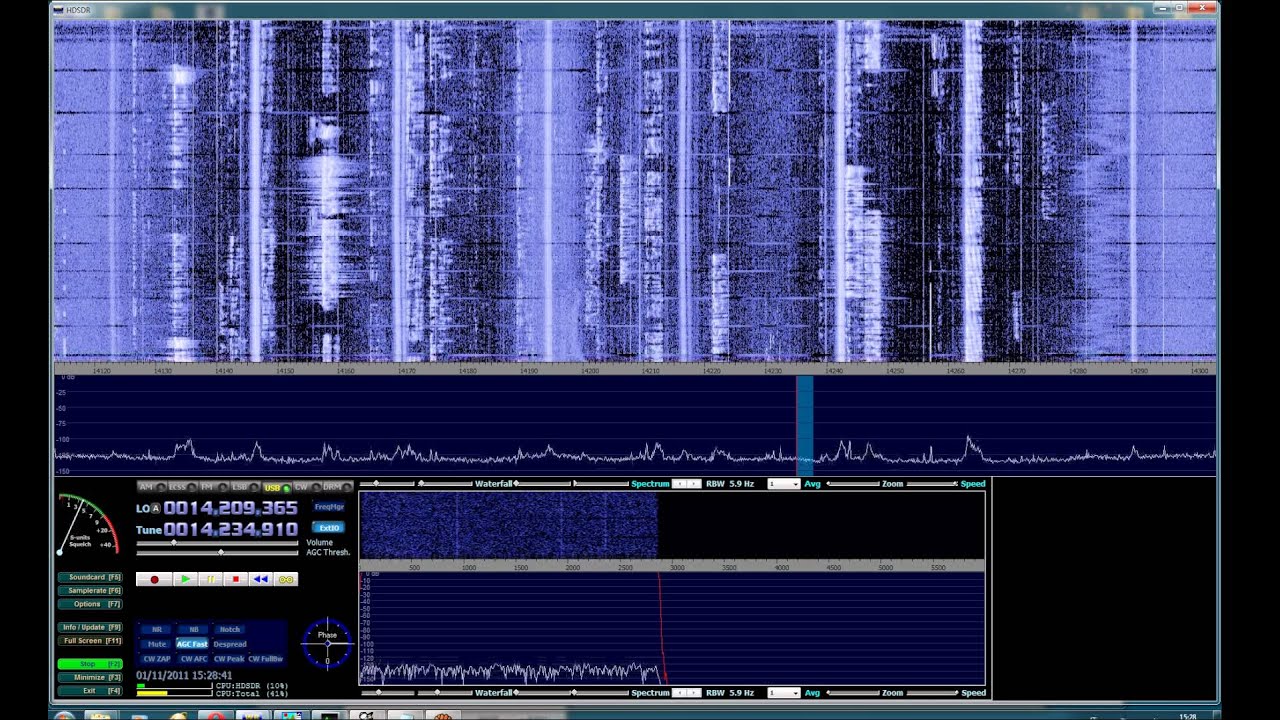Click the green Stop [F2] button
The width and height of the screenshot is (1280, 720).
click(90, 664)
